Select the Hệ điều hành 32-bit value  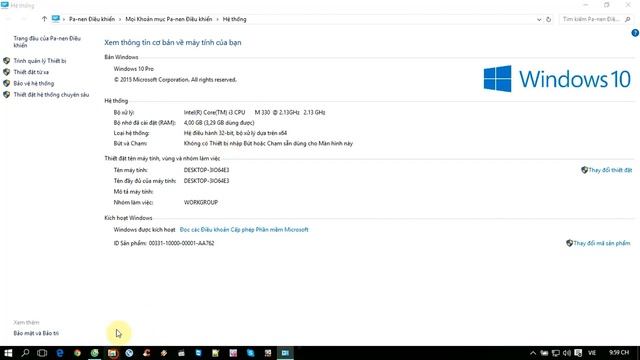[x=235, y=133]
